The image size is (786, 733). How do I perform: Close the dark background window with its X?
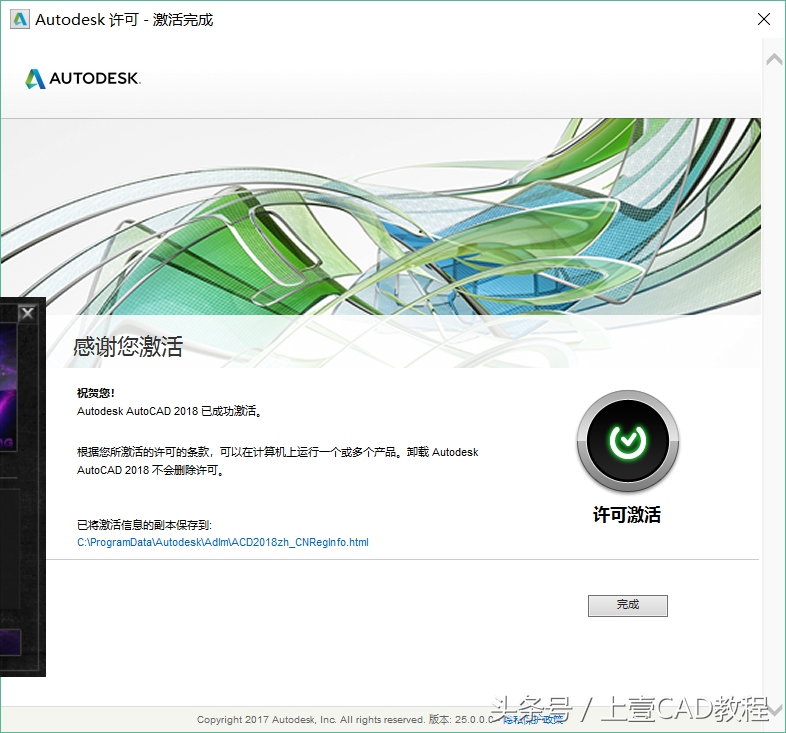coord(28,313)
